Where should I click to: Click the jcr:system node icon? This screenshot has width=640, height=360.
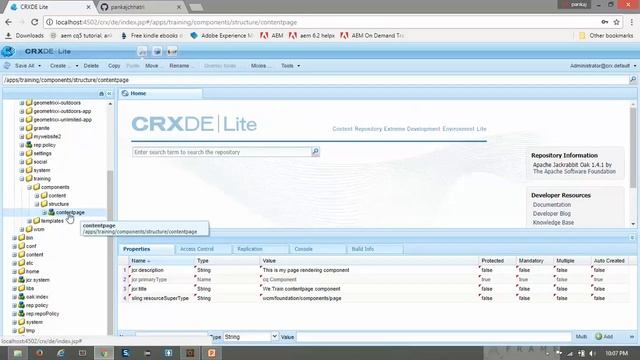pyautogui.click(x=22, y=280)
